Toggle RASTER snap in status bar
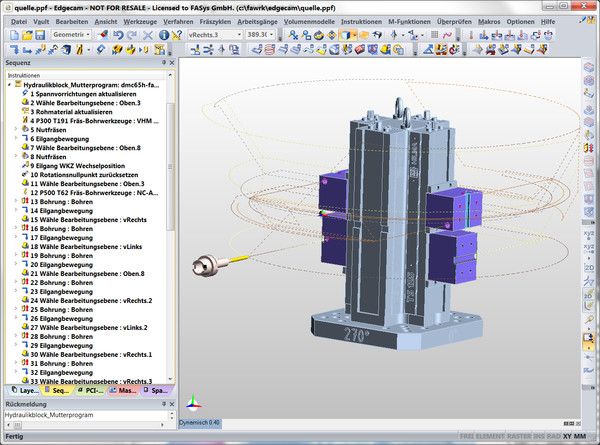600x445 pixels. [x=520, y=436]
